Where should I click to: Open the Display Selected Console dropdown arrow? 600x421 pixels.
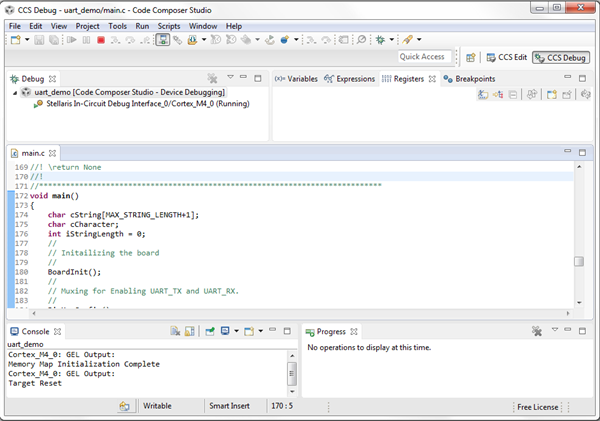pos(236,331)
